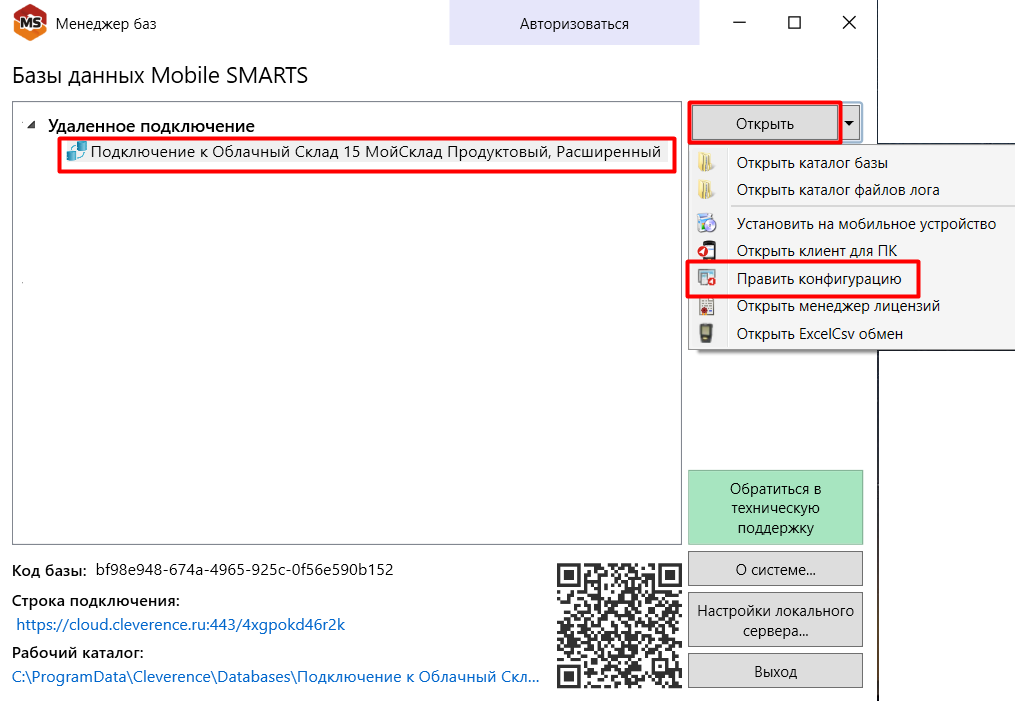This screenshot has width=1015, height=701.
Task: Click the Рабочий каталог label
Action: (x=78, y=652)
